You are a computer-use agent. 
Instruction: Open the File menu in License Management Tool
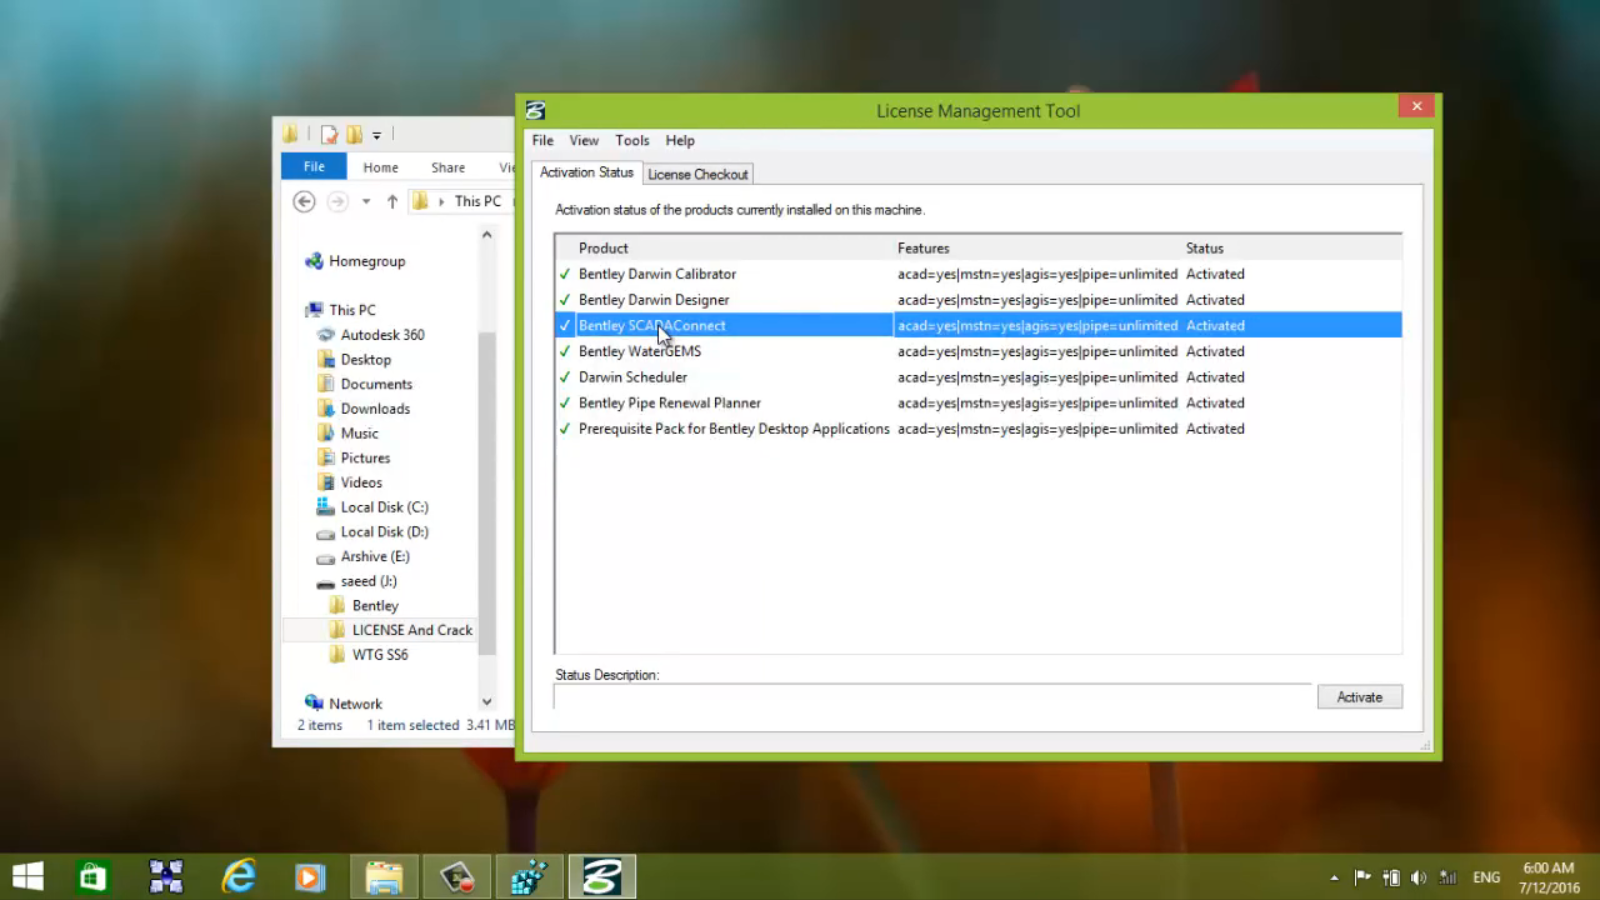[543, 140]
